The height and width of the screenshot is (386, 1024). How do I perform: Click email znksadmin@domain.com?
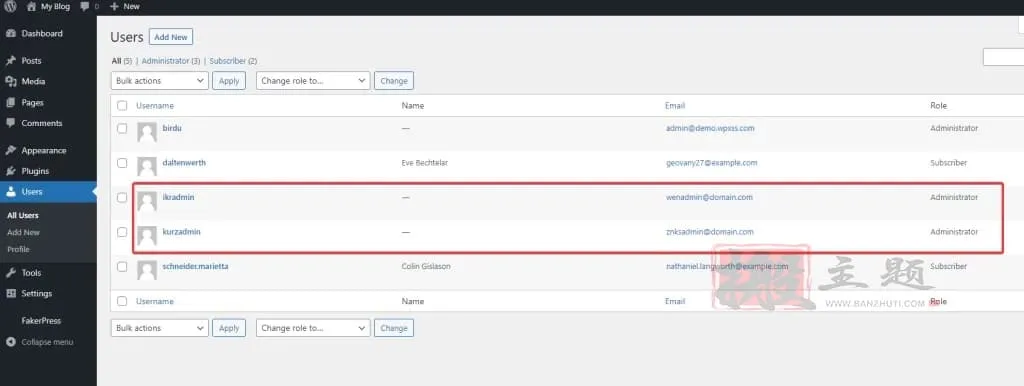tap(710, 232)
